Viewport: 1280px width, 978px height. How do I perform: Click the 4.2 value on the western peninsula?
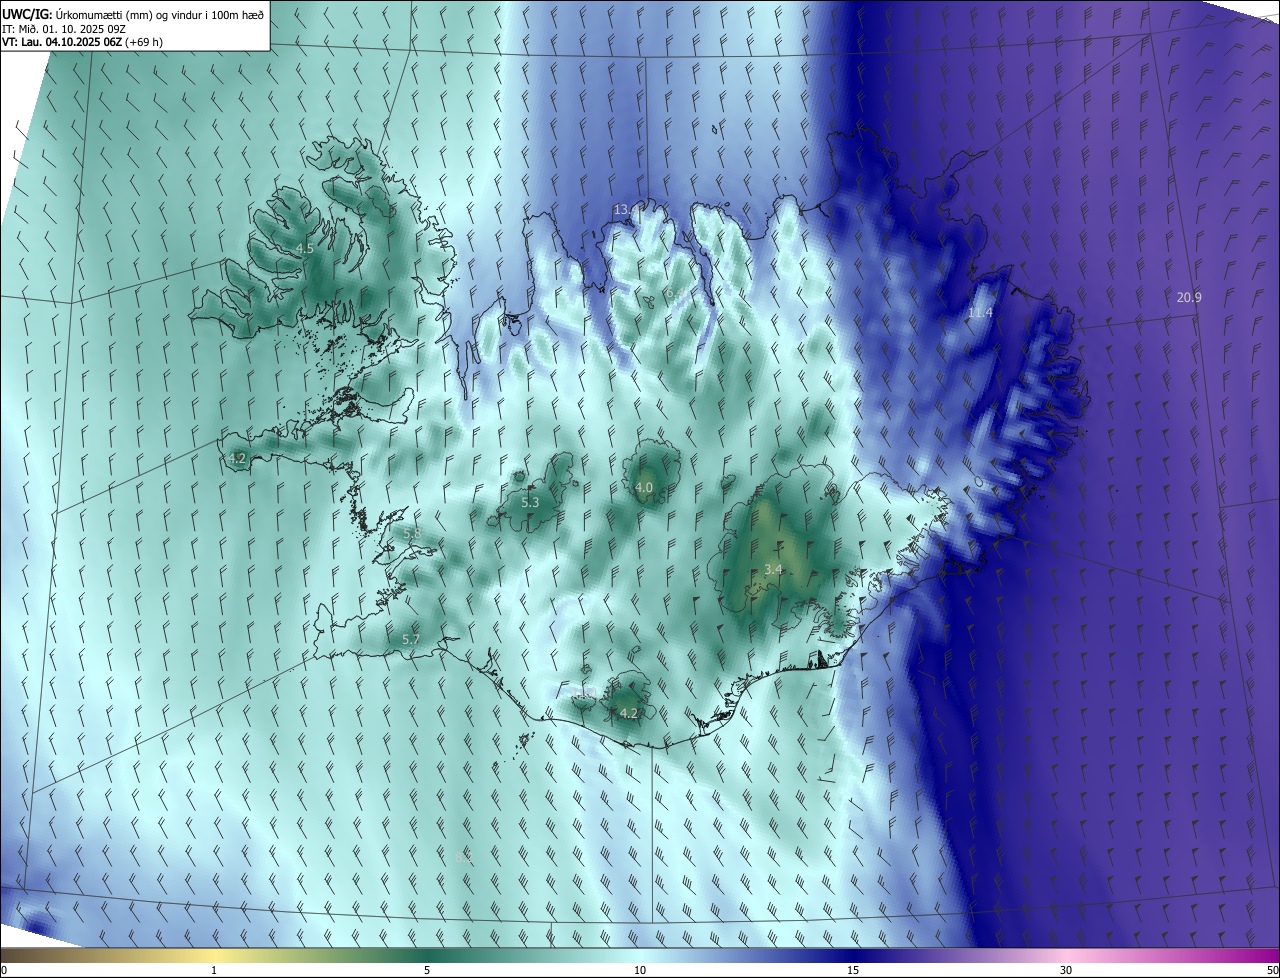pos(236,458)
